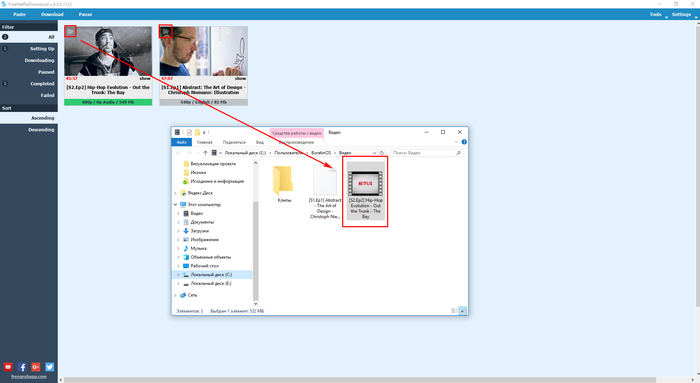This screenshot has width=700, height=383.
Task: Go up one level in Explorer
Action: pyautogui.click(x=205, y=153)
